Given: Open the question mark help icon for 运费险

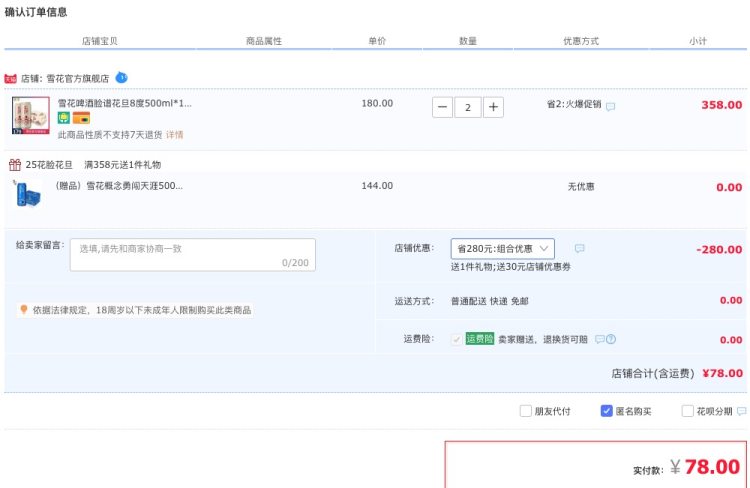Looking at the screenshot, I should click(x=611, y=339).
